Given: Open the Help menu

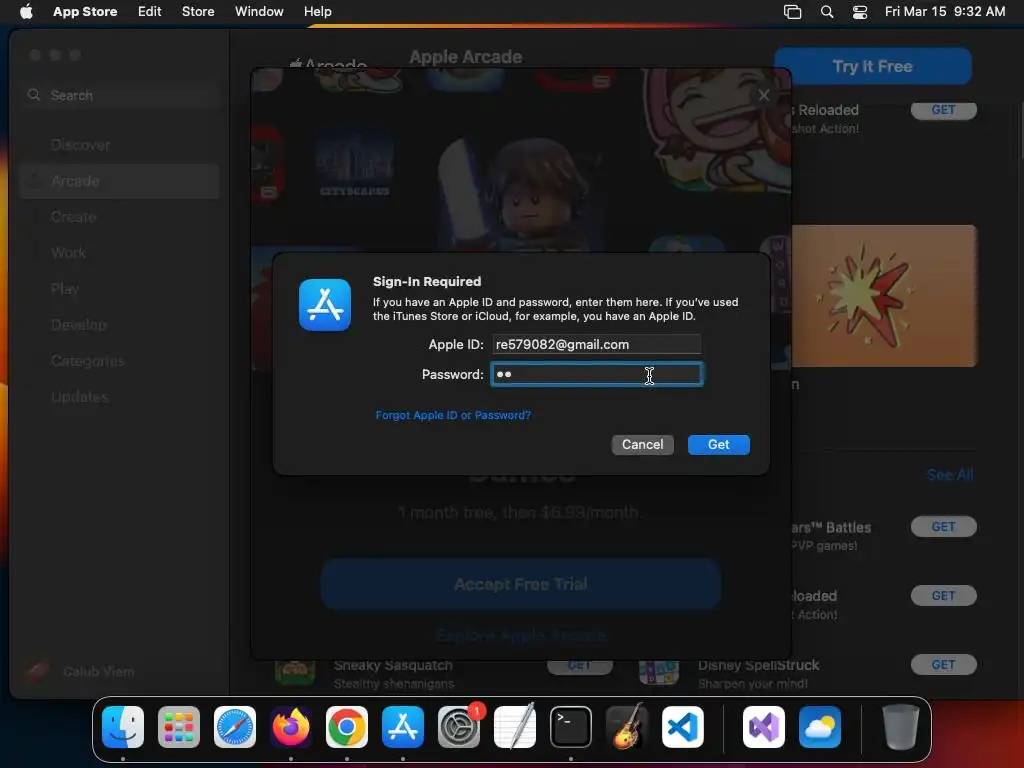Looking at the screenshot, I should point(317,12).
